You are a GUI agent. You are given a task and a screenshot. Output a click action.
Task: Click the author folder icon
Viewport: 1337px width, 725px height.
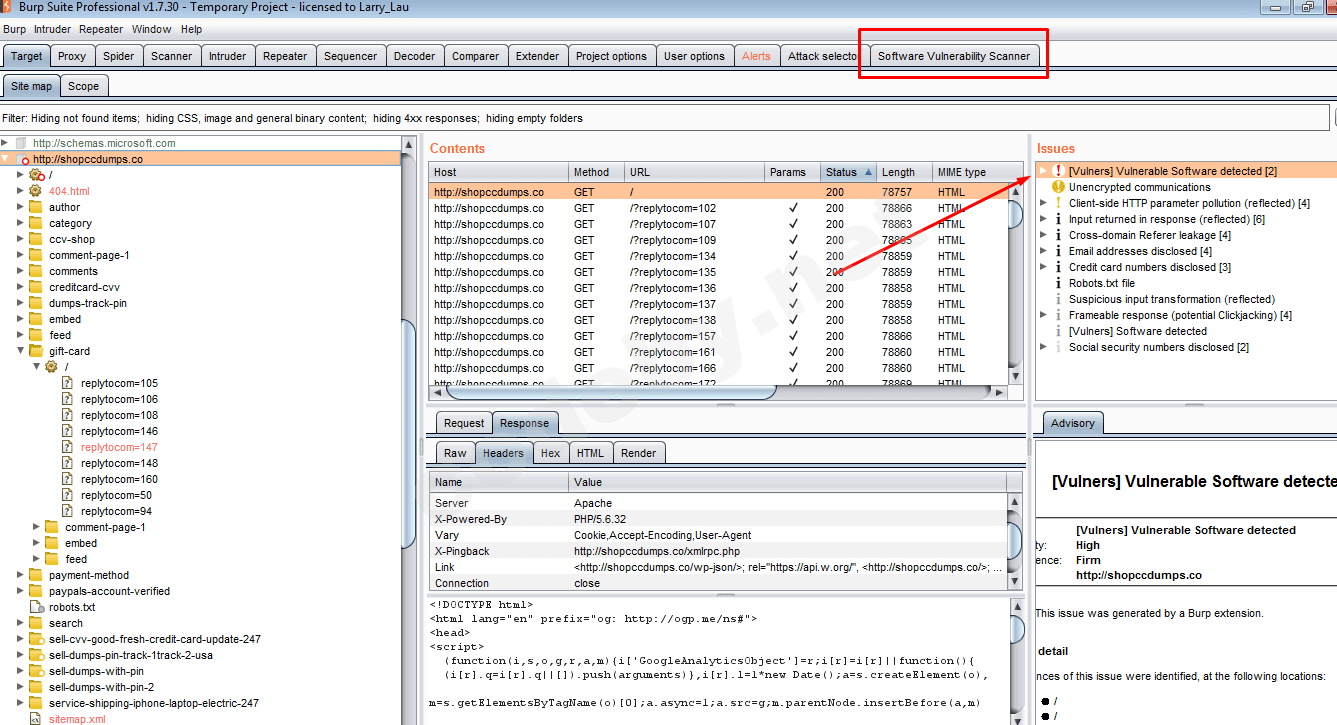(36, 207)
